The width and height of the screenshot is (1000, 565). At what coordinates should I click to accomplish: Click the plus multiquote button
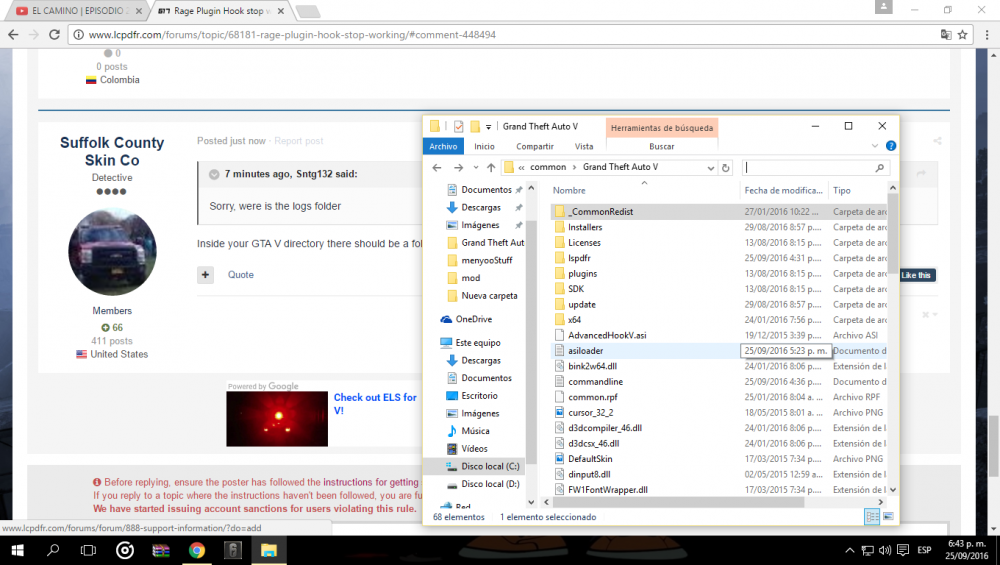tap(205, 275)
